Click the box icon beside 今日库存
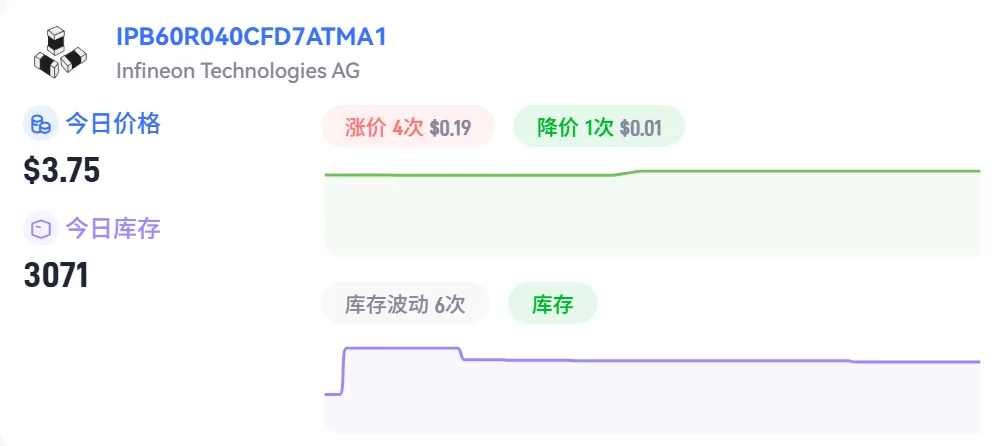 click(41, 228)
